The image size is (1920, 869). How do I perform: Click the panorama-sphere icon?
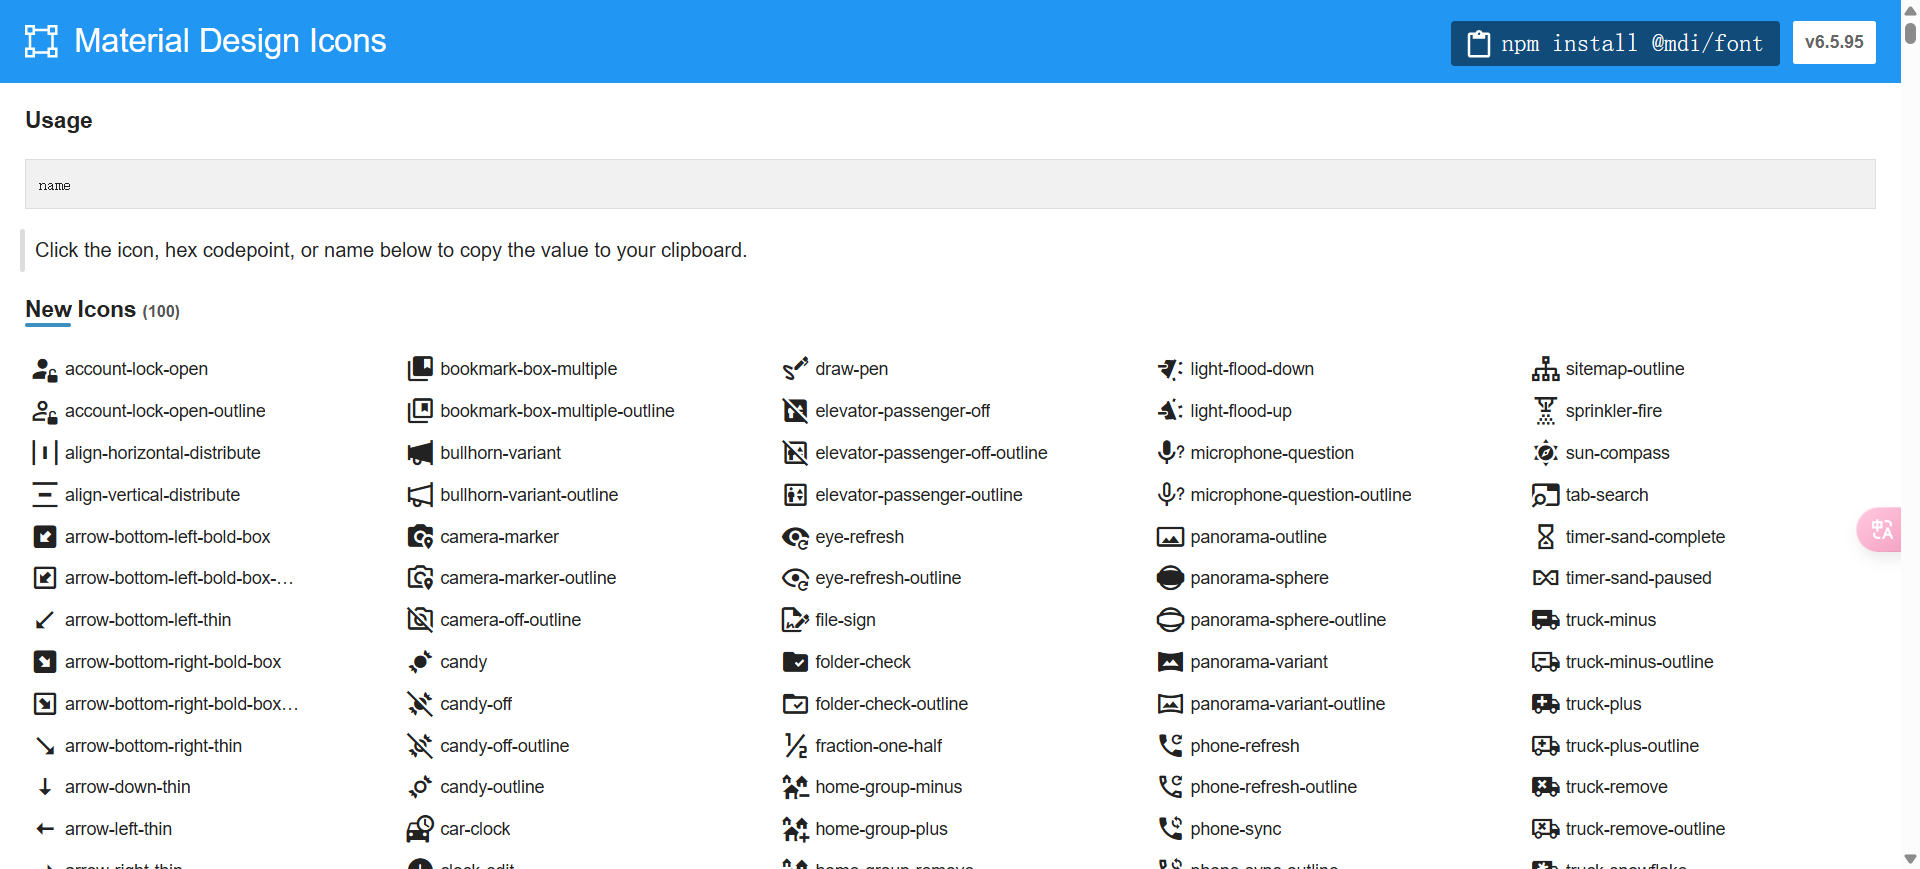pyautogui.click(x=1170, y=578)
